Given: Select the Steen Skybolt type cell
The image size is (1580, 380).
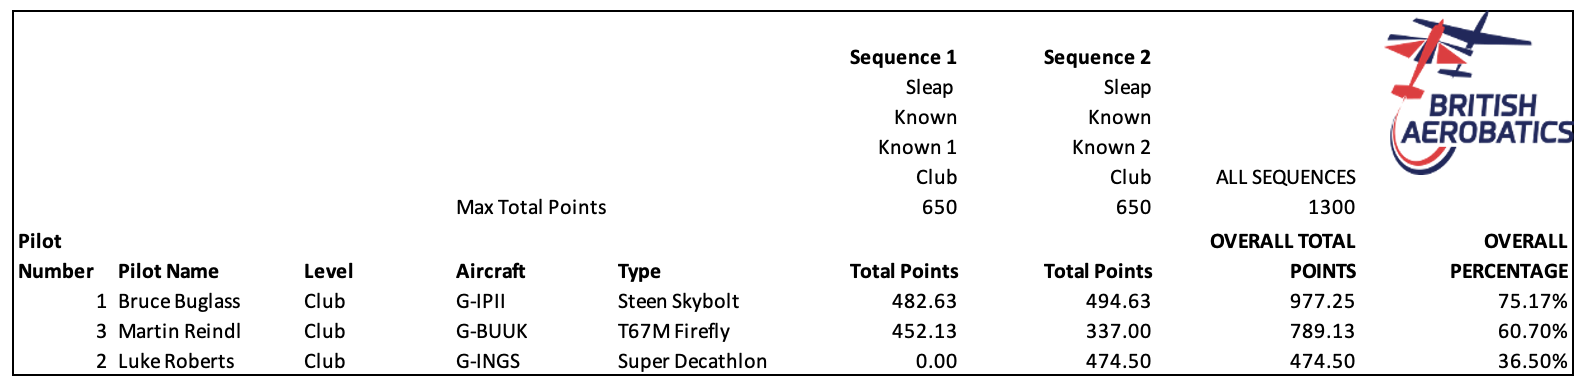Looking at the screenshot, I should click(678, 301).
